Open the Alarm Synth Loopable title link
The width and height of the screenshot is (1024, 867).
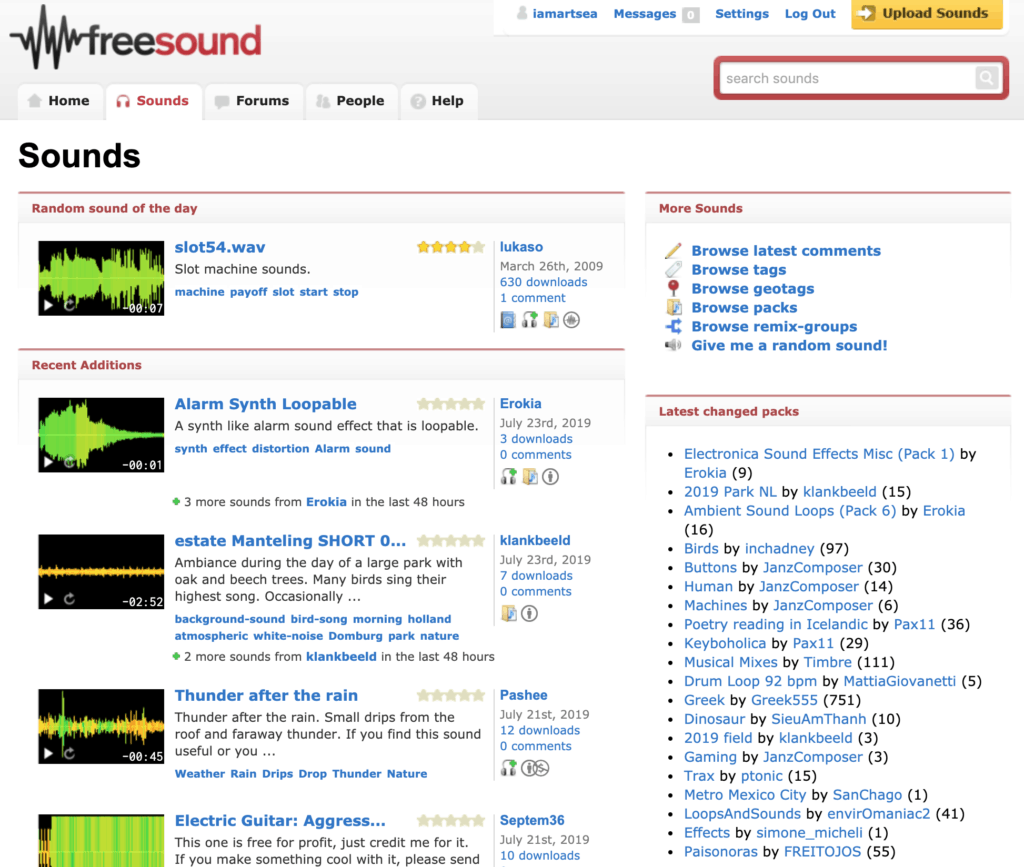click(265, 403)
